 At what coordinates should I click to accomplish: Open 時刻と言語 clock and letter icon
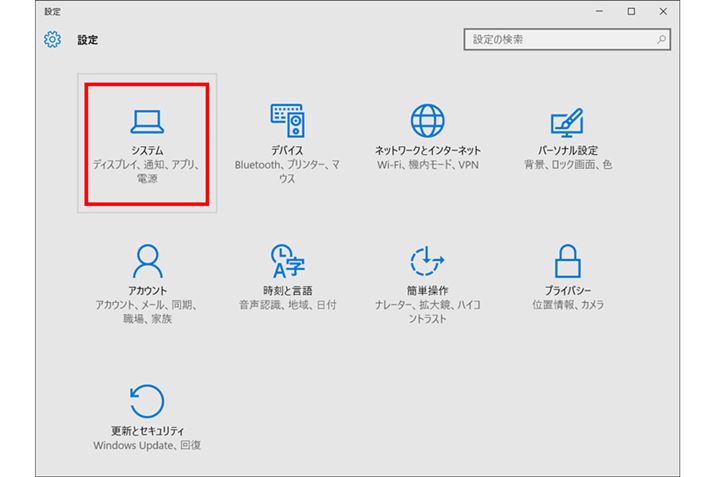pyautogui.click(x=287, y=262)
